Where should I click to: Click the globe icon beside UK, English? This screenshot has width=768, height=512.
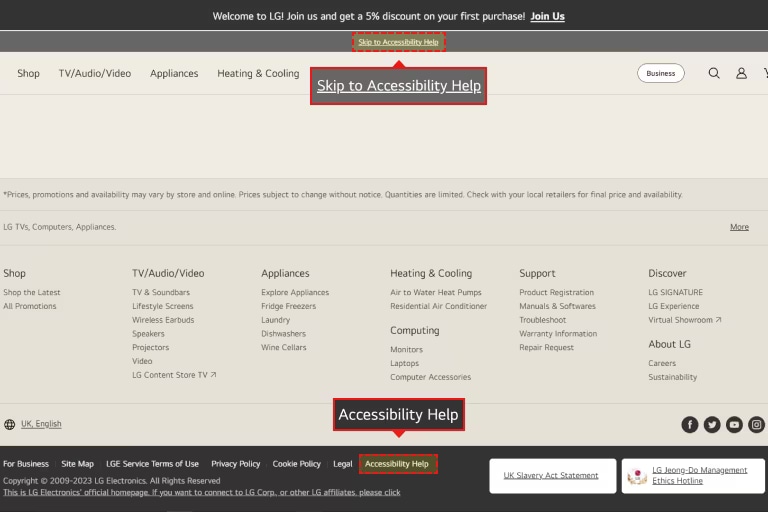[x=10, y=425]
